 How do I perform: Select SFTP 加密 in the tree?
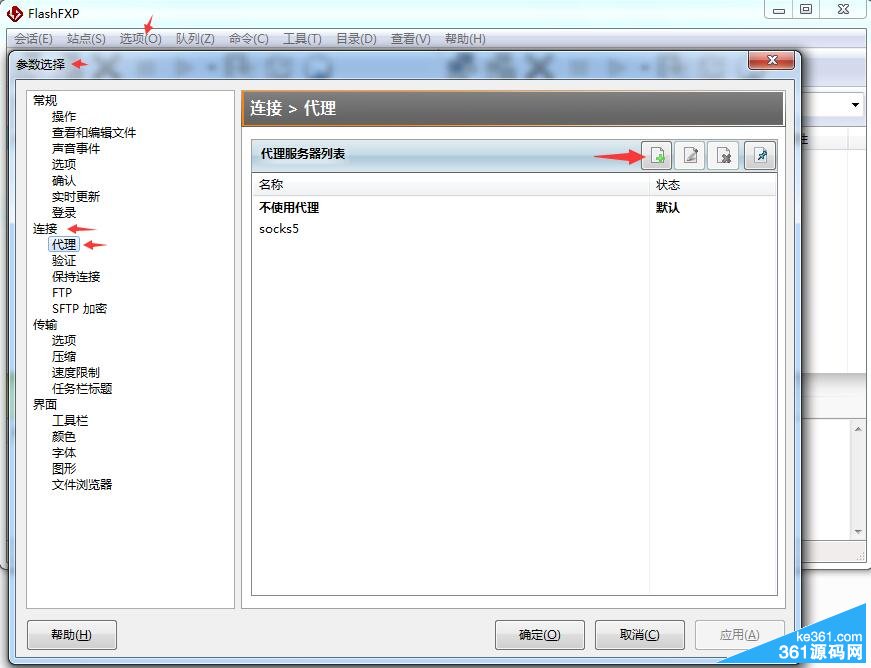tap(79, 309)
